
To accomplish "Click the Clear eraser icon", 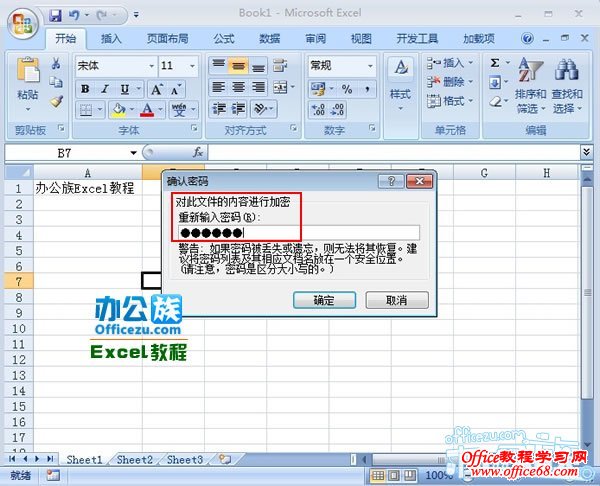I will point(496,101).
